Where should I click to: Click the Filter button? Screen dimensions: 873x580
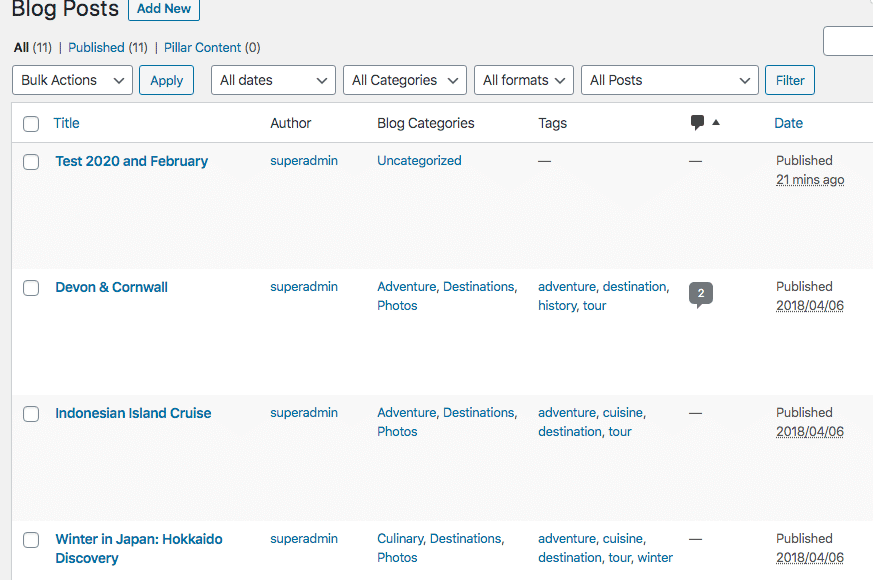pyautogui.click(x=789, y=79)
